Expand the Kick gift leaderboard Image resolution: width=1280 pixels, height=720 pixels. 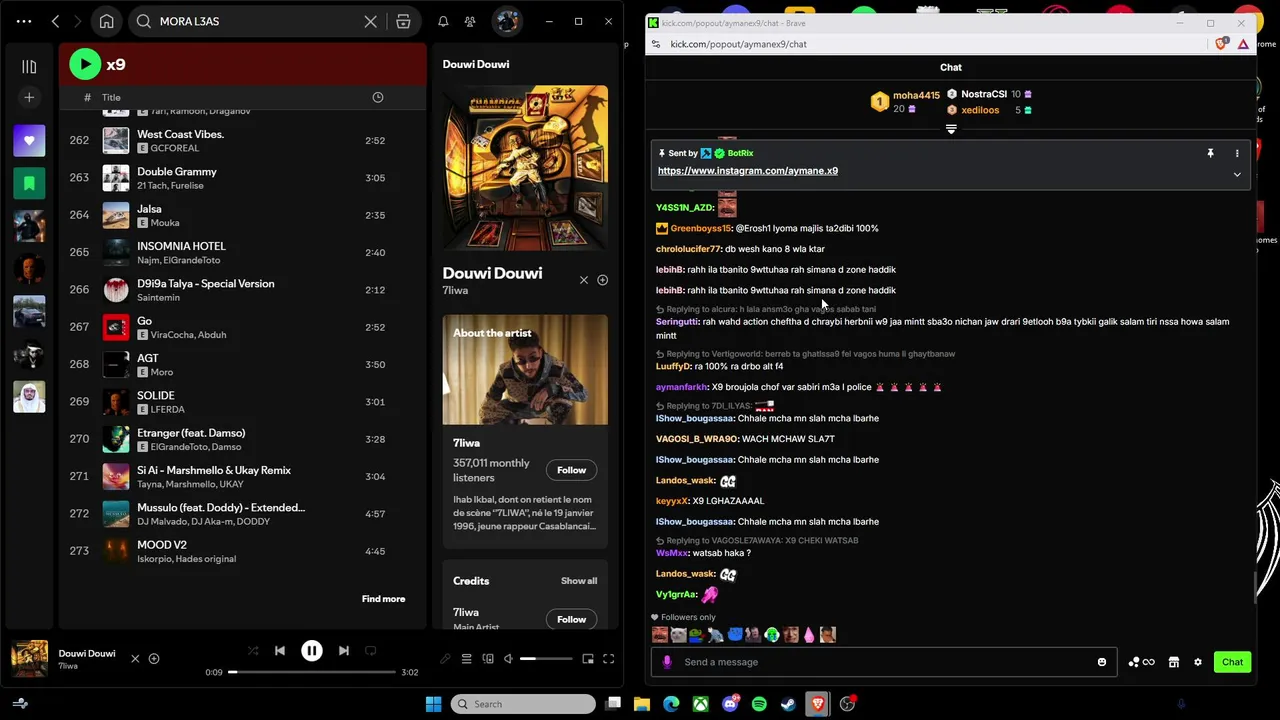coord(951,129)
